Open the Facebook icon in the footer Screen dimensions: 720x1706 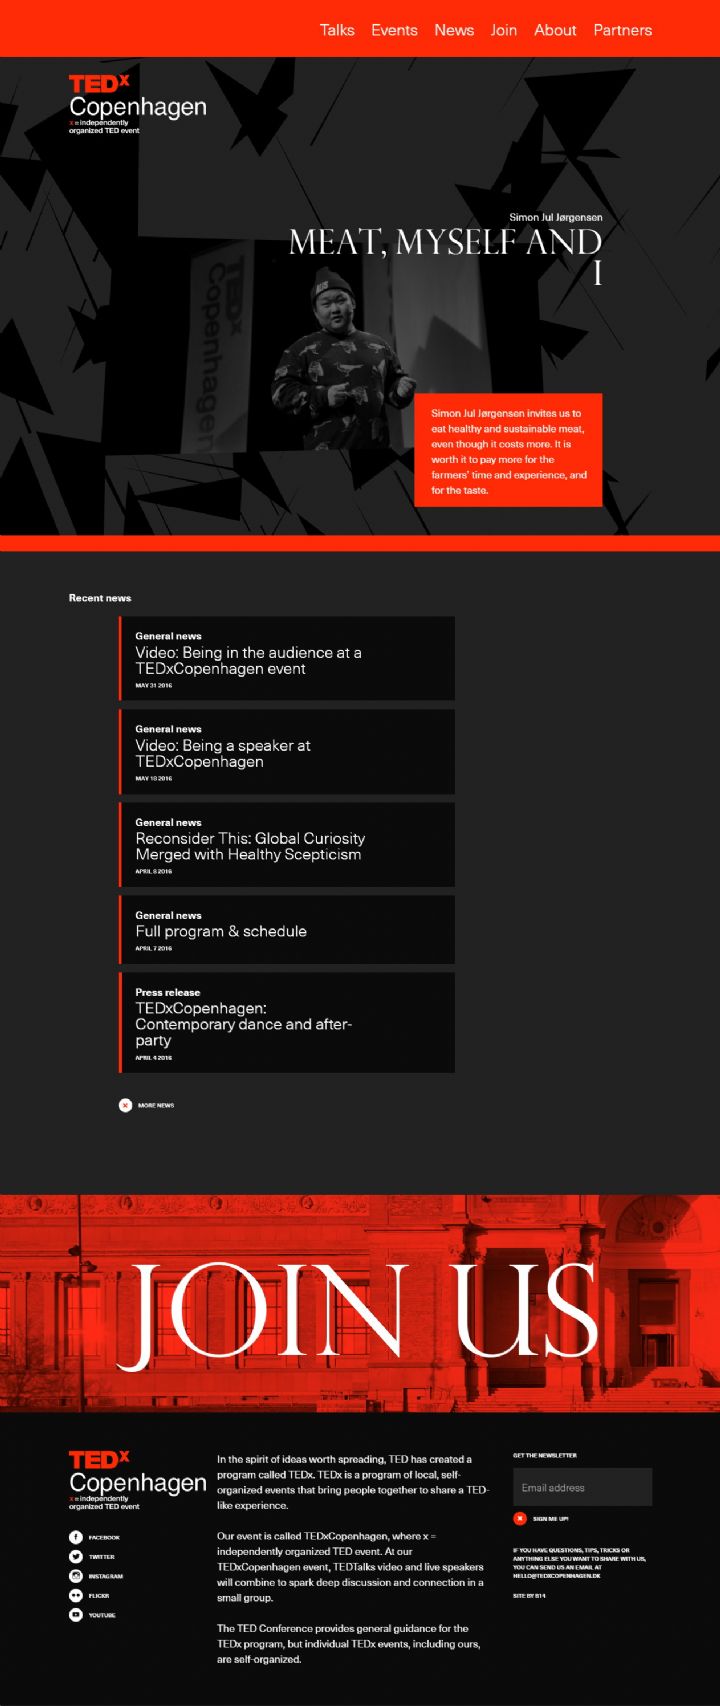pos(75,1537)
